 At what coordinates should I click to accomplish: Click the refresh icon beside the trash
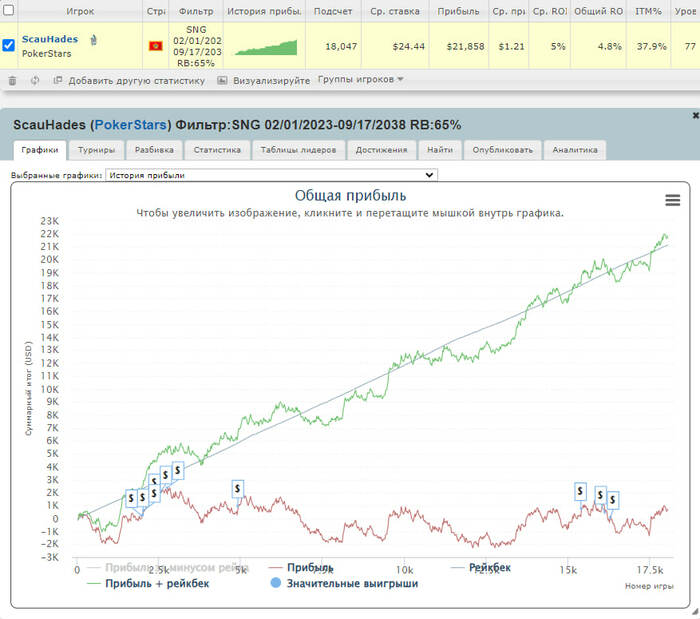pyautogui.click(x=35, y=81)
